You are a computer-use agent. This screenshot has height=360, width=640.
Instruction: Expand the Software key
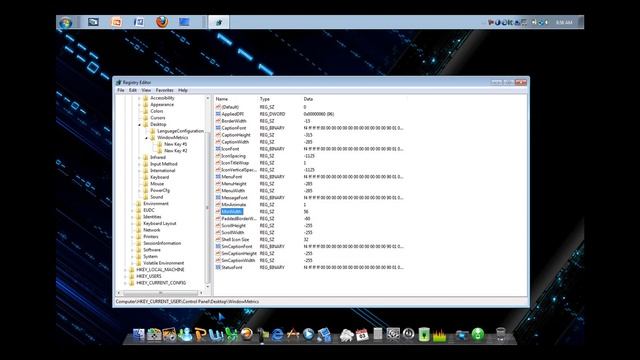[132, 250]
